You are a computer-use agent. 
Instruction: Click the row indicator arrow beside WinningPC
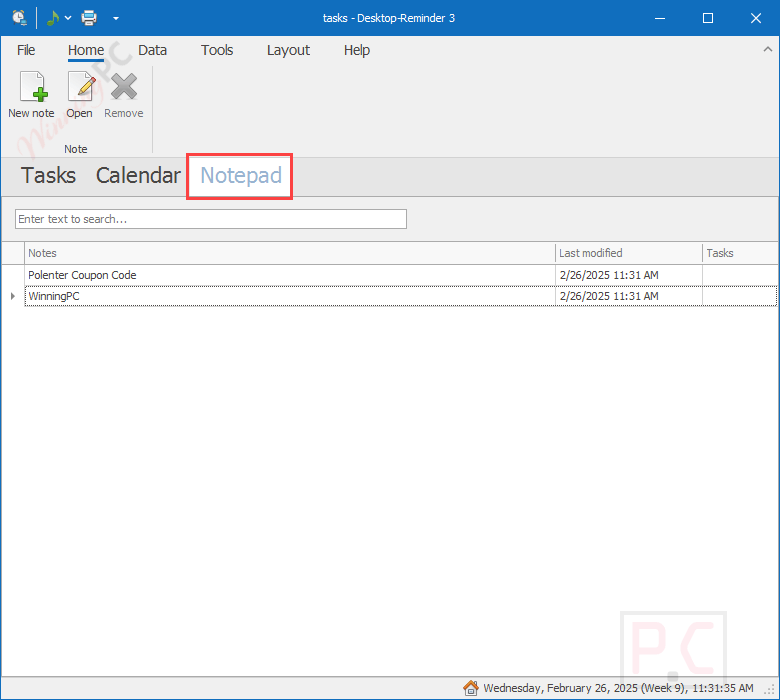(x=13, y=296)
